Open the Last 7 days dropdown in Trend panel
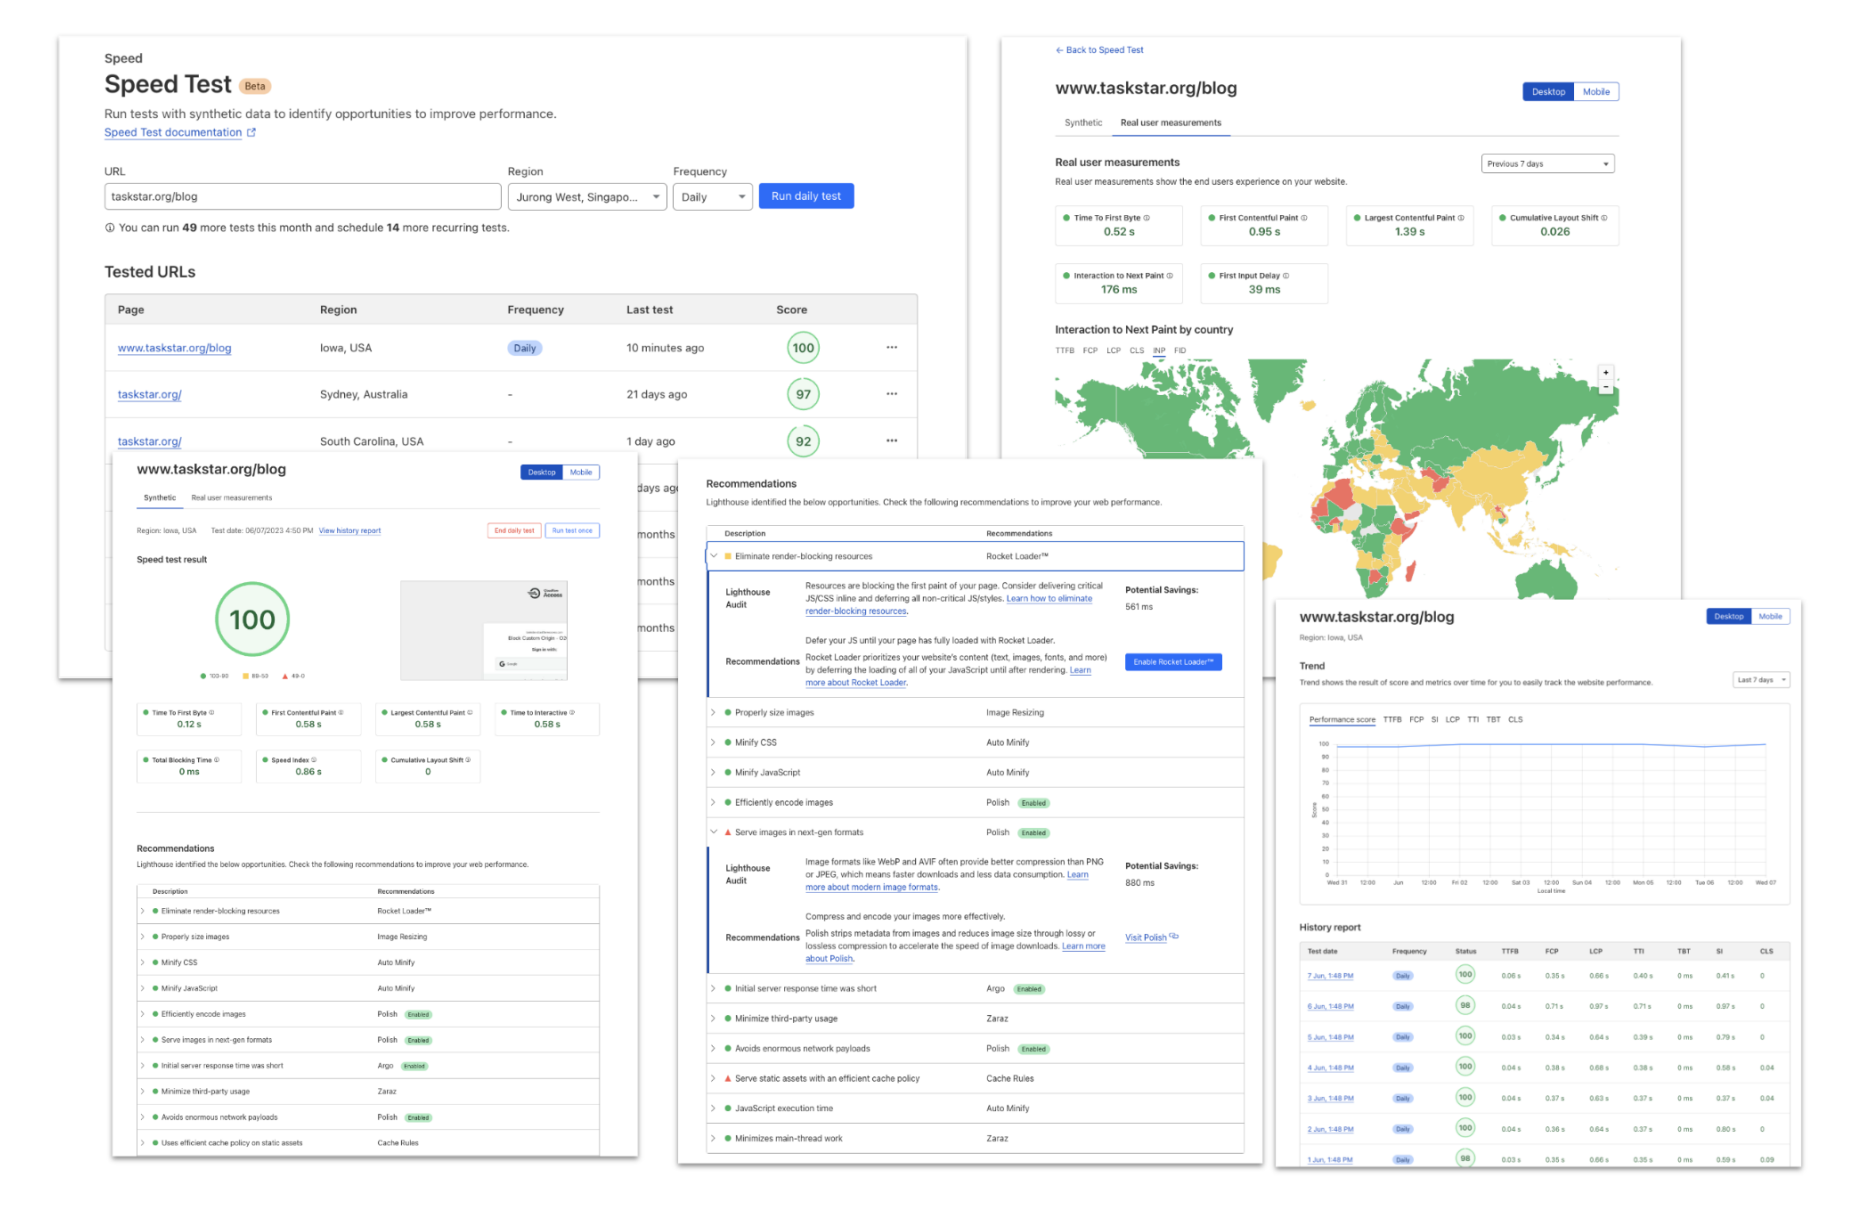 [x=1761, y=680]
